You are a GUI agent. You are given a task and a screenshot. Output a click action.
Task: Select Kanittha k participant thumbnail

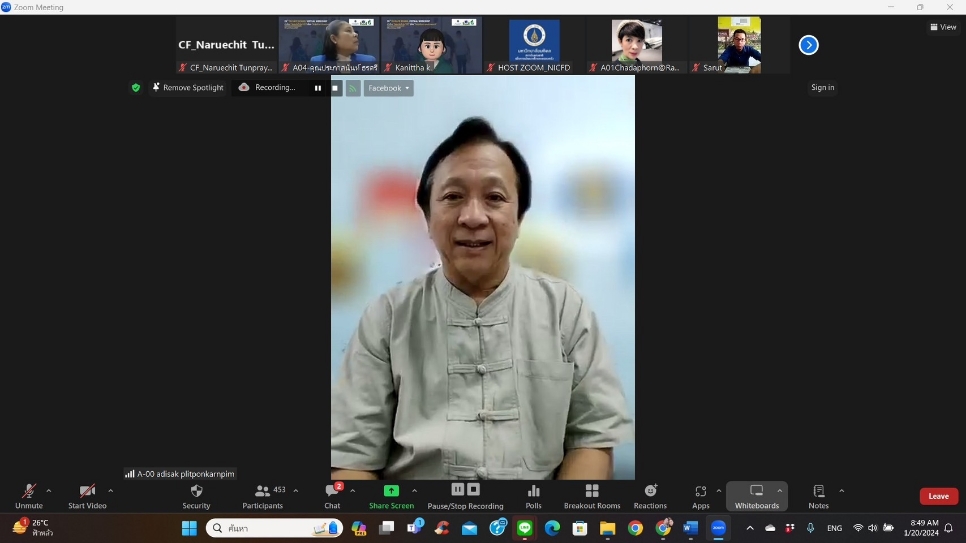point(431,45)
